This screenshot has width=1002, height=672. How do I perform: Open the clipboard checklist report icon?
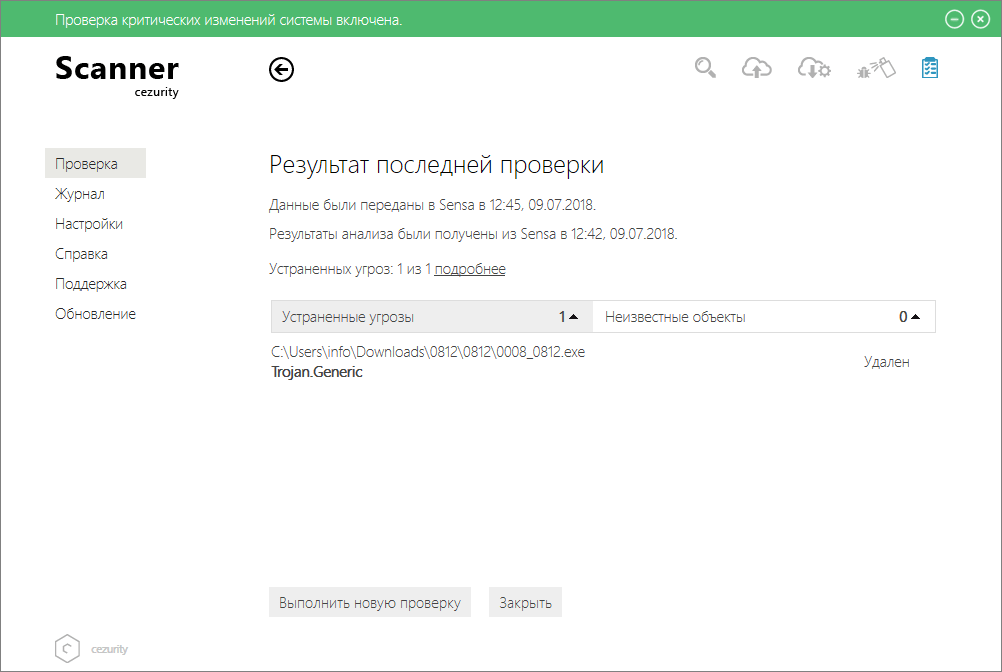[x=930, y=68]
